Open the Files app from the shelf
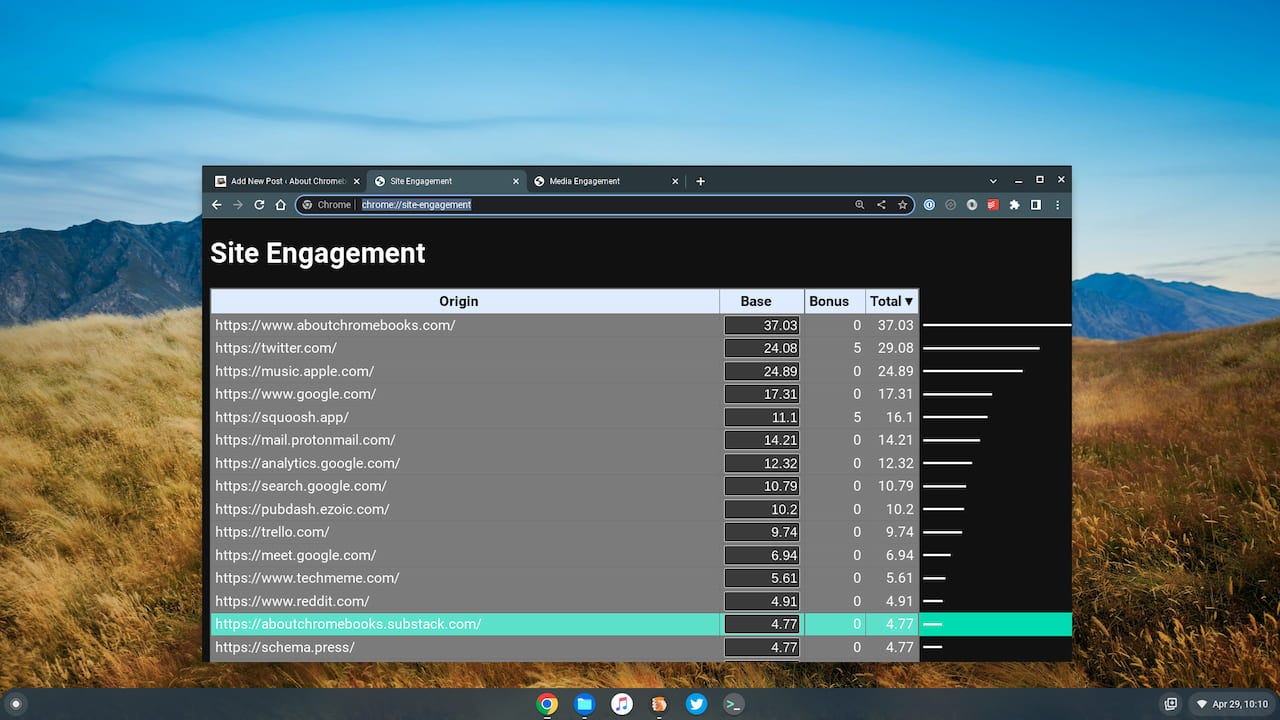 (x=585, y=704)
